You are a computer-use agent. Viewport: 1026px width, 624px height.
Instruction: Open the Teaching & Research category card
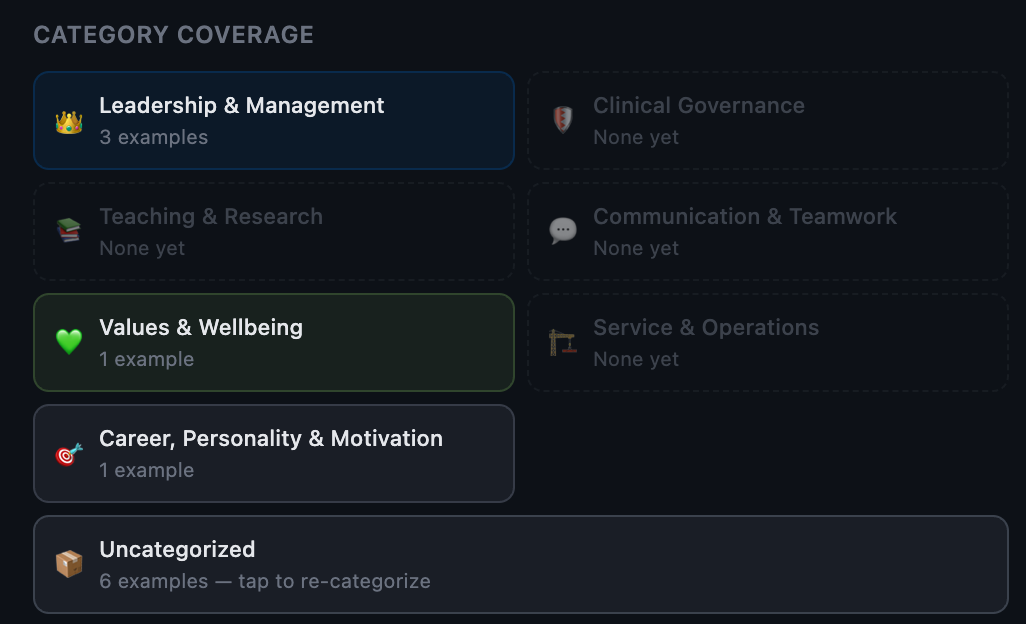[x=274, y=230]
